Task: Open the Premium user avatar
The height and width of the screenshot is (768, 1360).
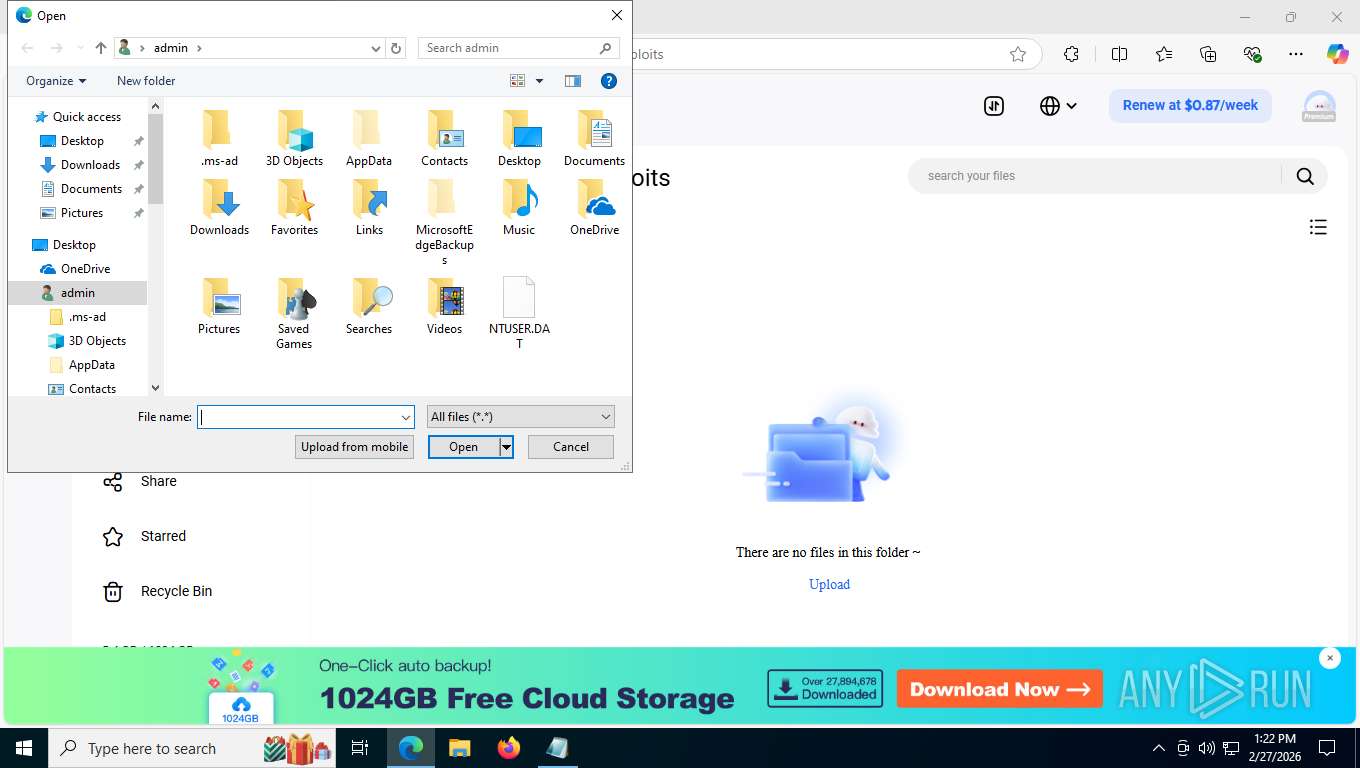Action: click(x=1319, y=106)
